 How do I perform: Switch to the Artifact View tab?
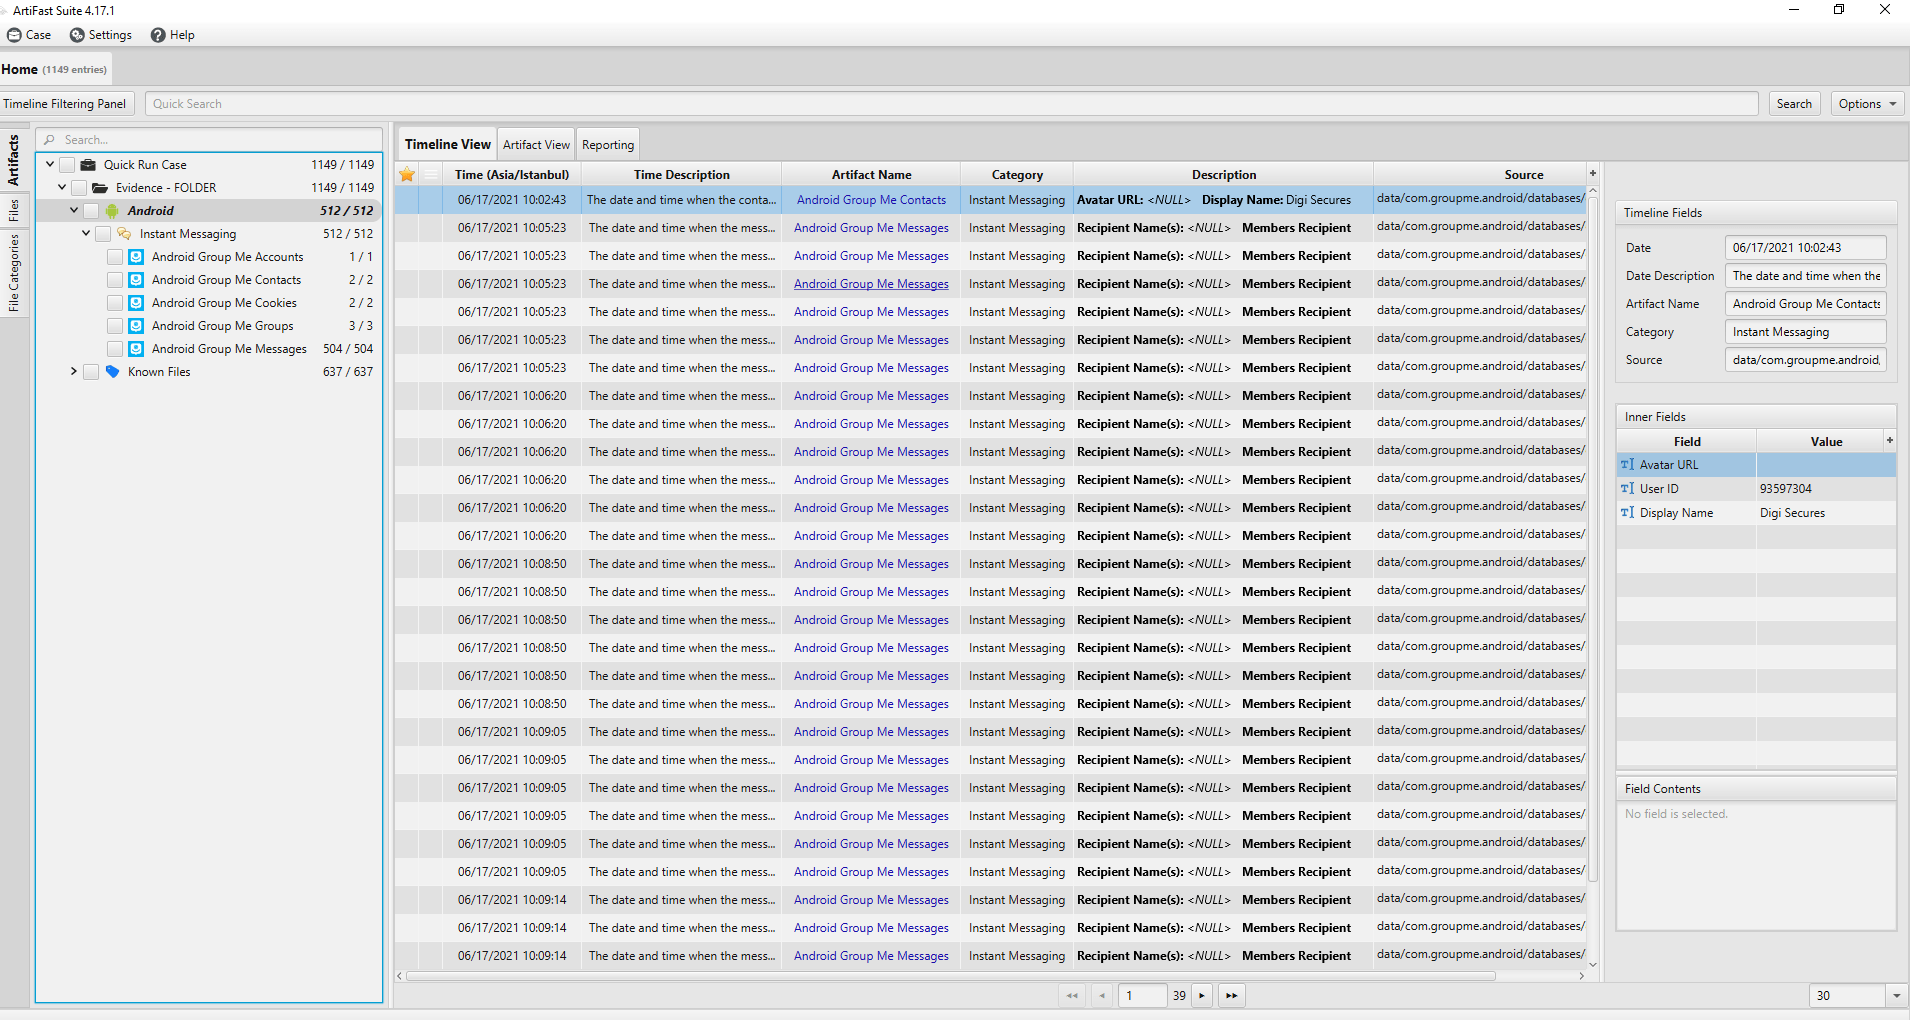pyautogui.click(x=536, y=145)
